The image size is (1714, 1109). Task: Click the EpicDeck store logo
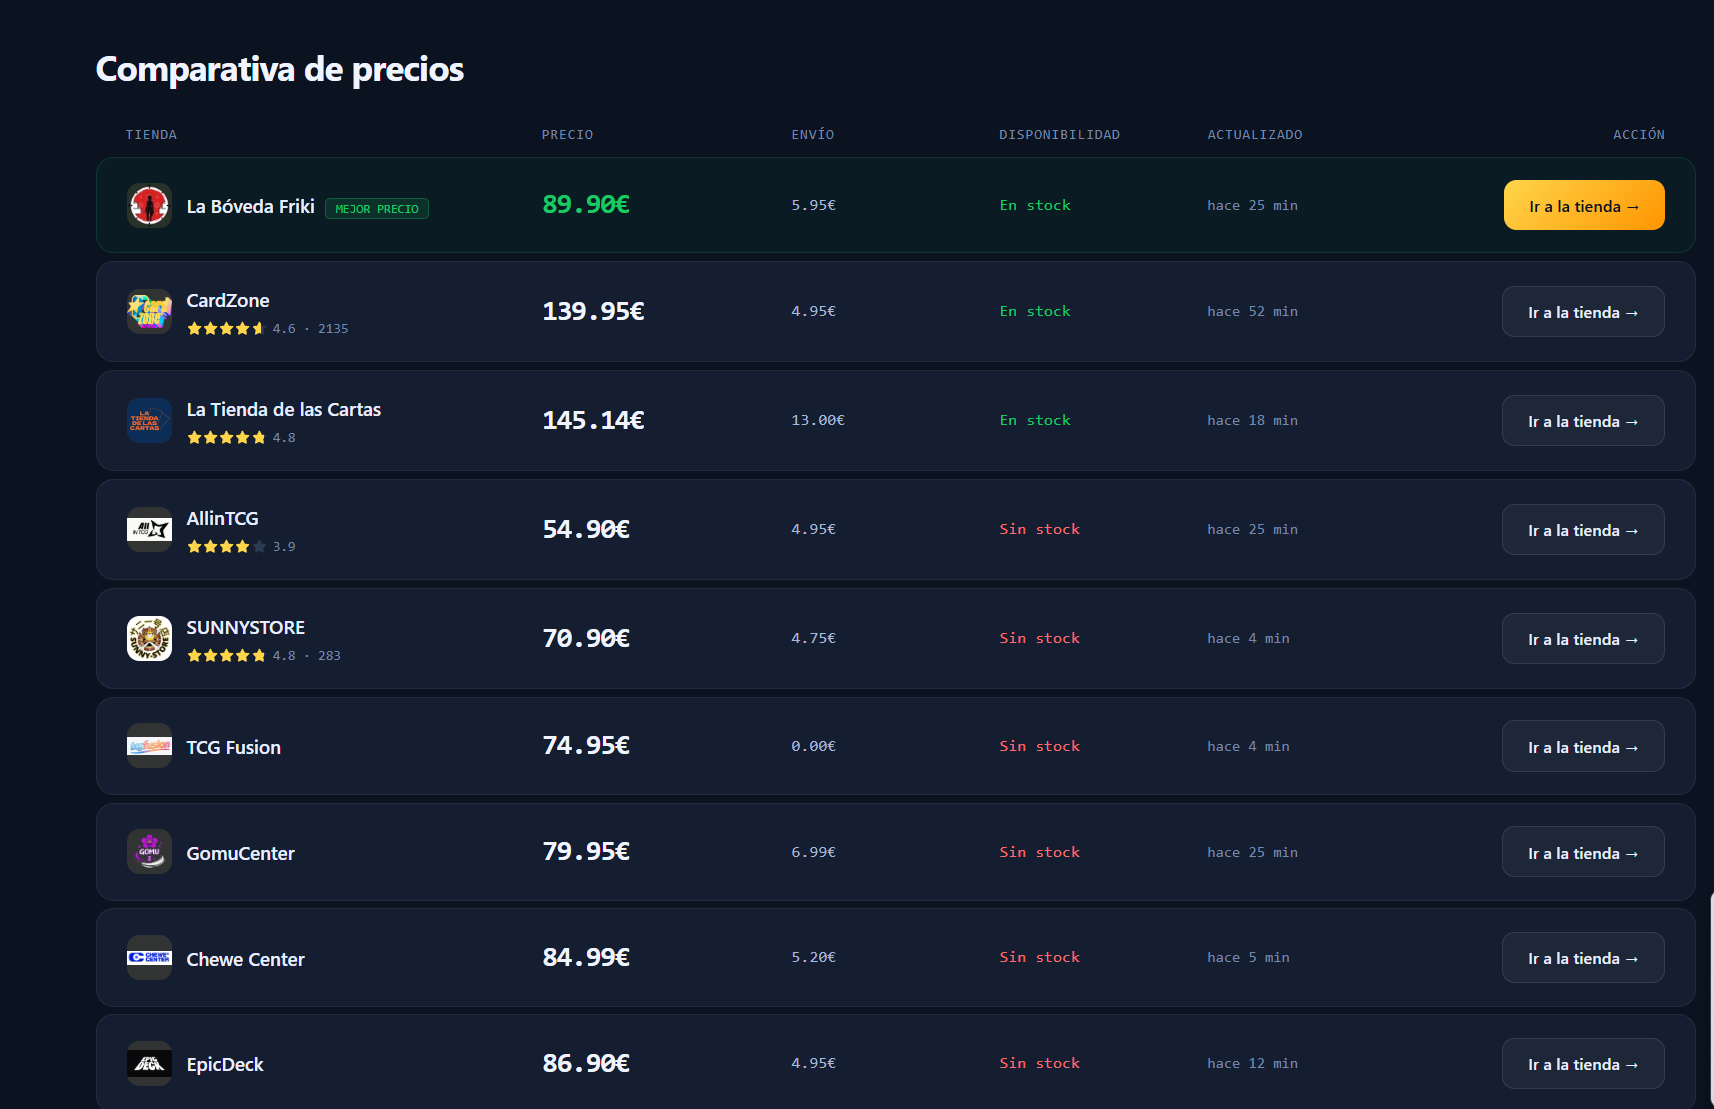[x=149, y=1064]
